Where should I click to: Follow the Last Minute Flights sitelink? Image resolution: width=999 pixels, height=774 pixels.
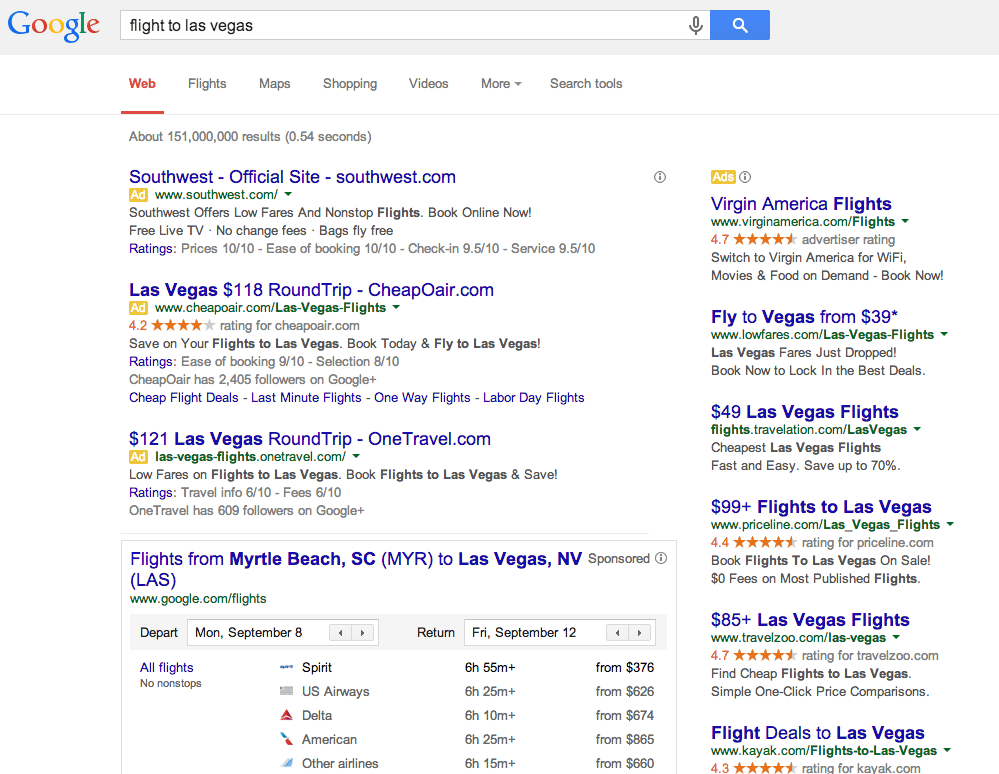(306, 398)
